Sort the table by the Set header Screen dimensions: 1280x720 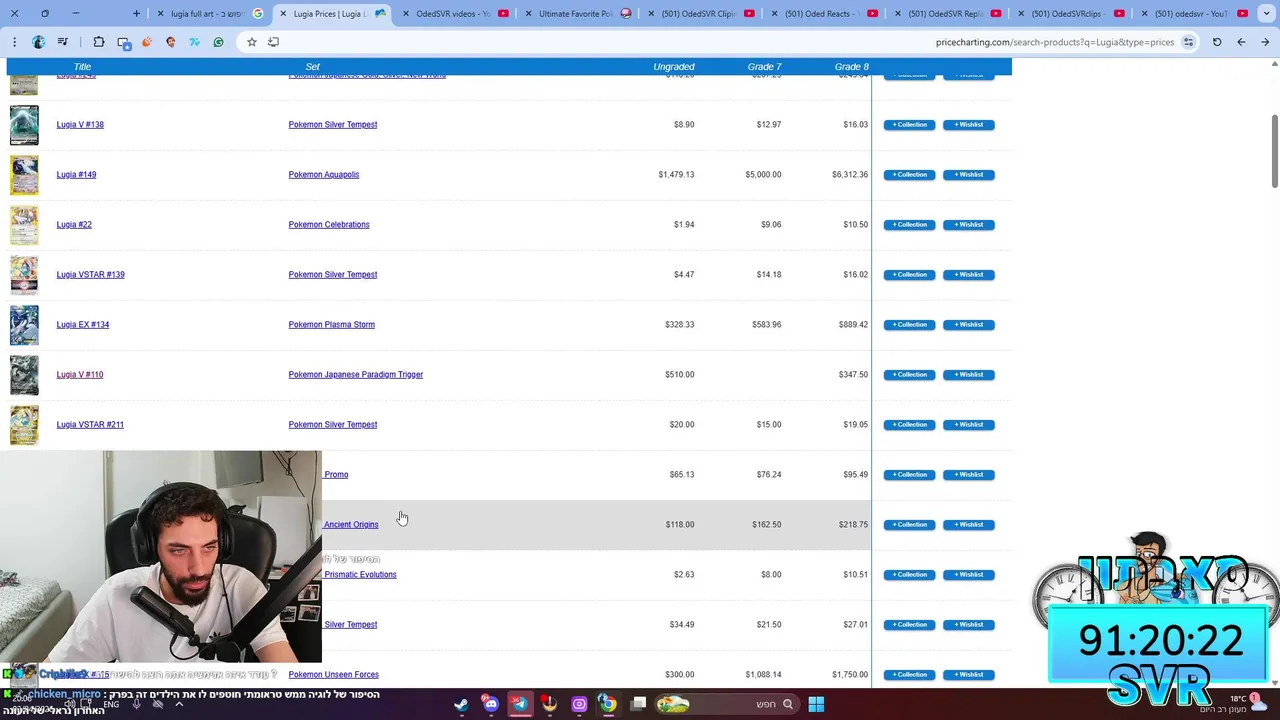(313, 67)
